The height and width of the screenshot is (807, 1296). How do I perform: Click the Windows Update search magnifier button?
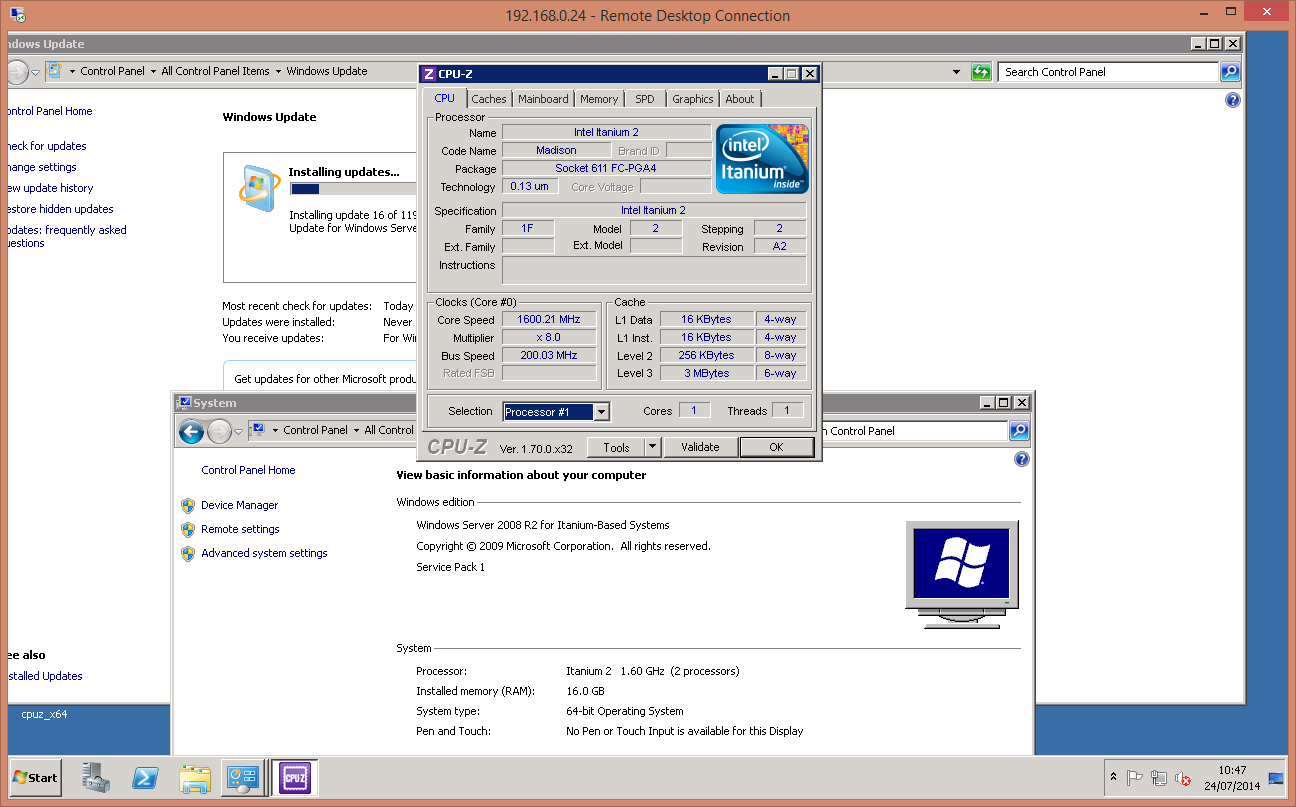1230,72
